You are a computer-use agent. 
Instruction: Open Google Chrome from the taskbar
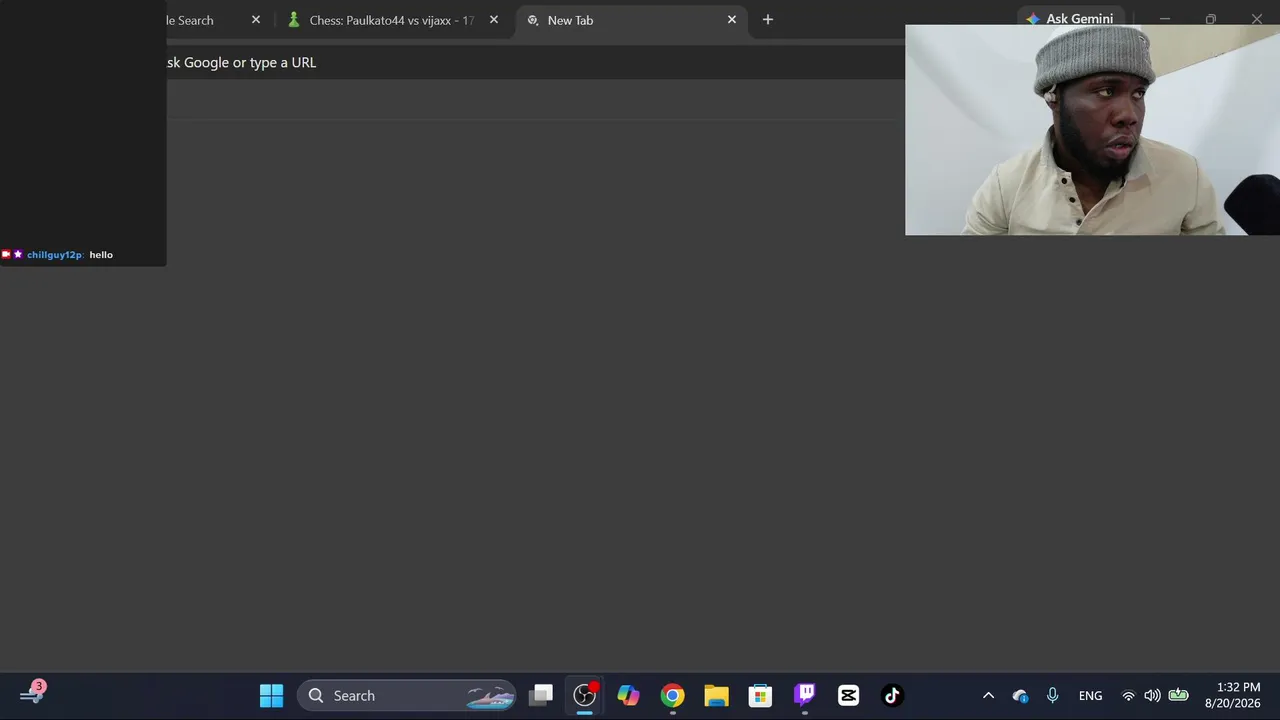pyautogui.click(x=672, y=695)
